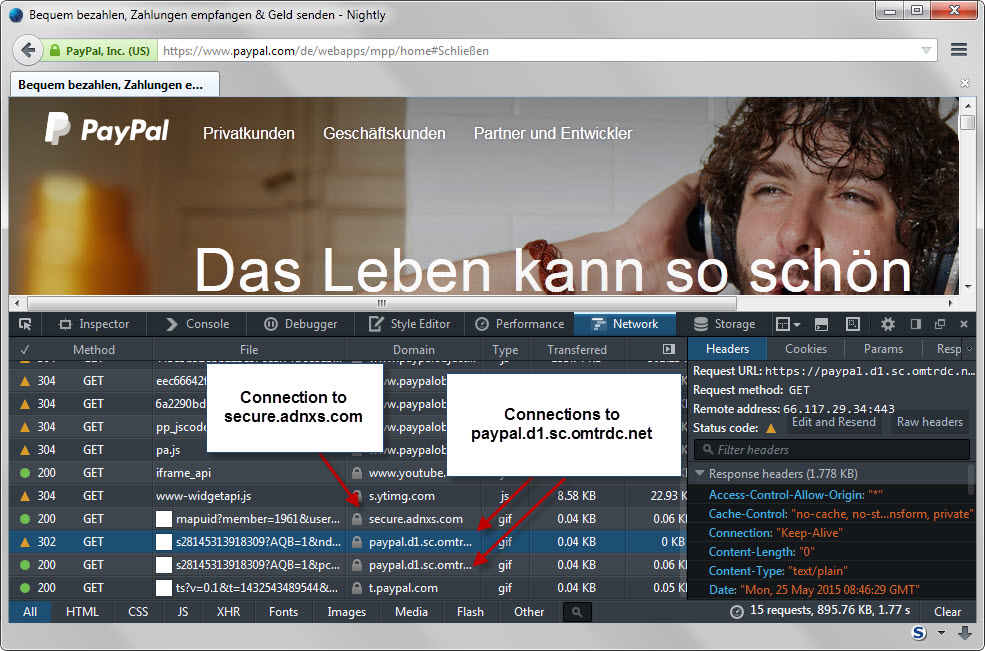Open the Geschäftskunden navigation link
This screenshot has height=651, width=985.
pos(384,133)
